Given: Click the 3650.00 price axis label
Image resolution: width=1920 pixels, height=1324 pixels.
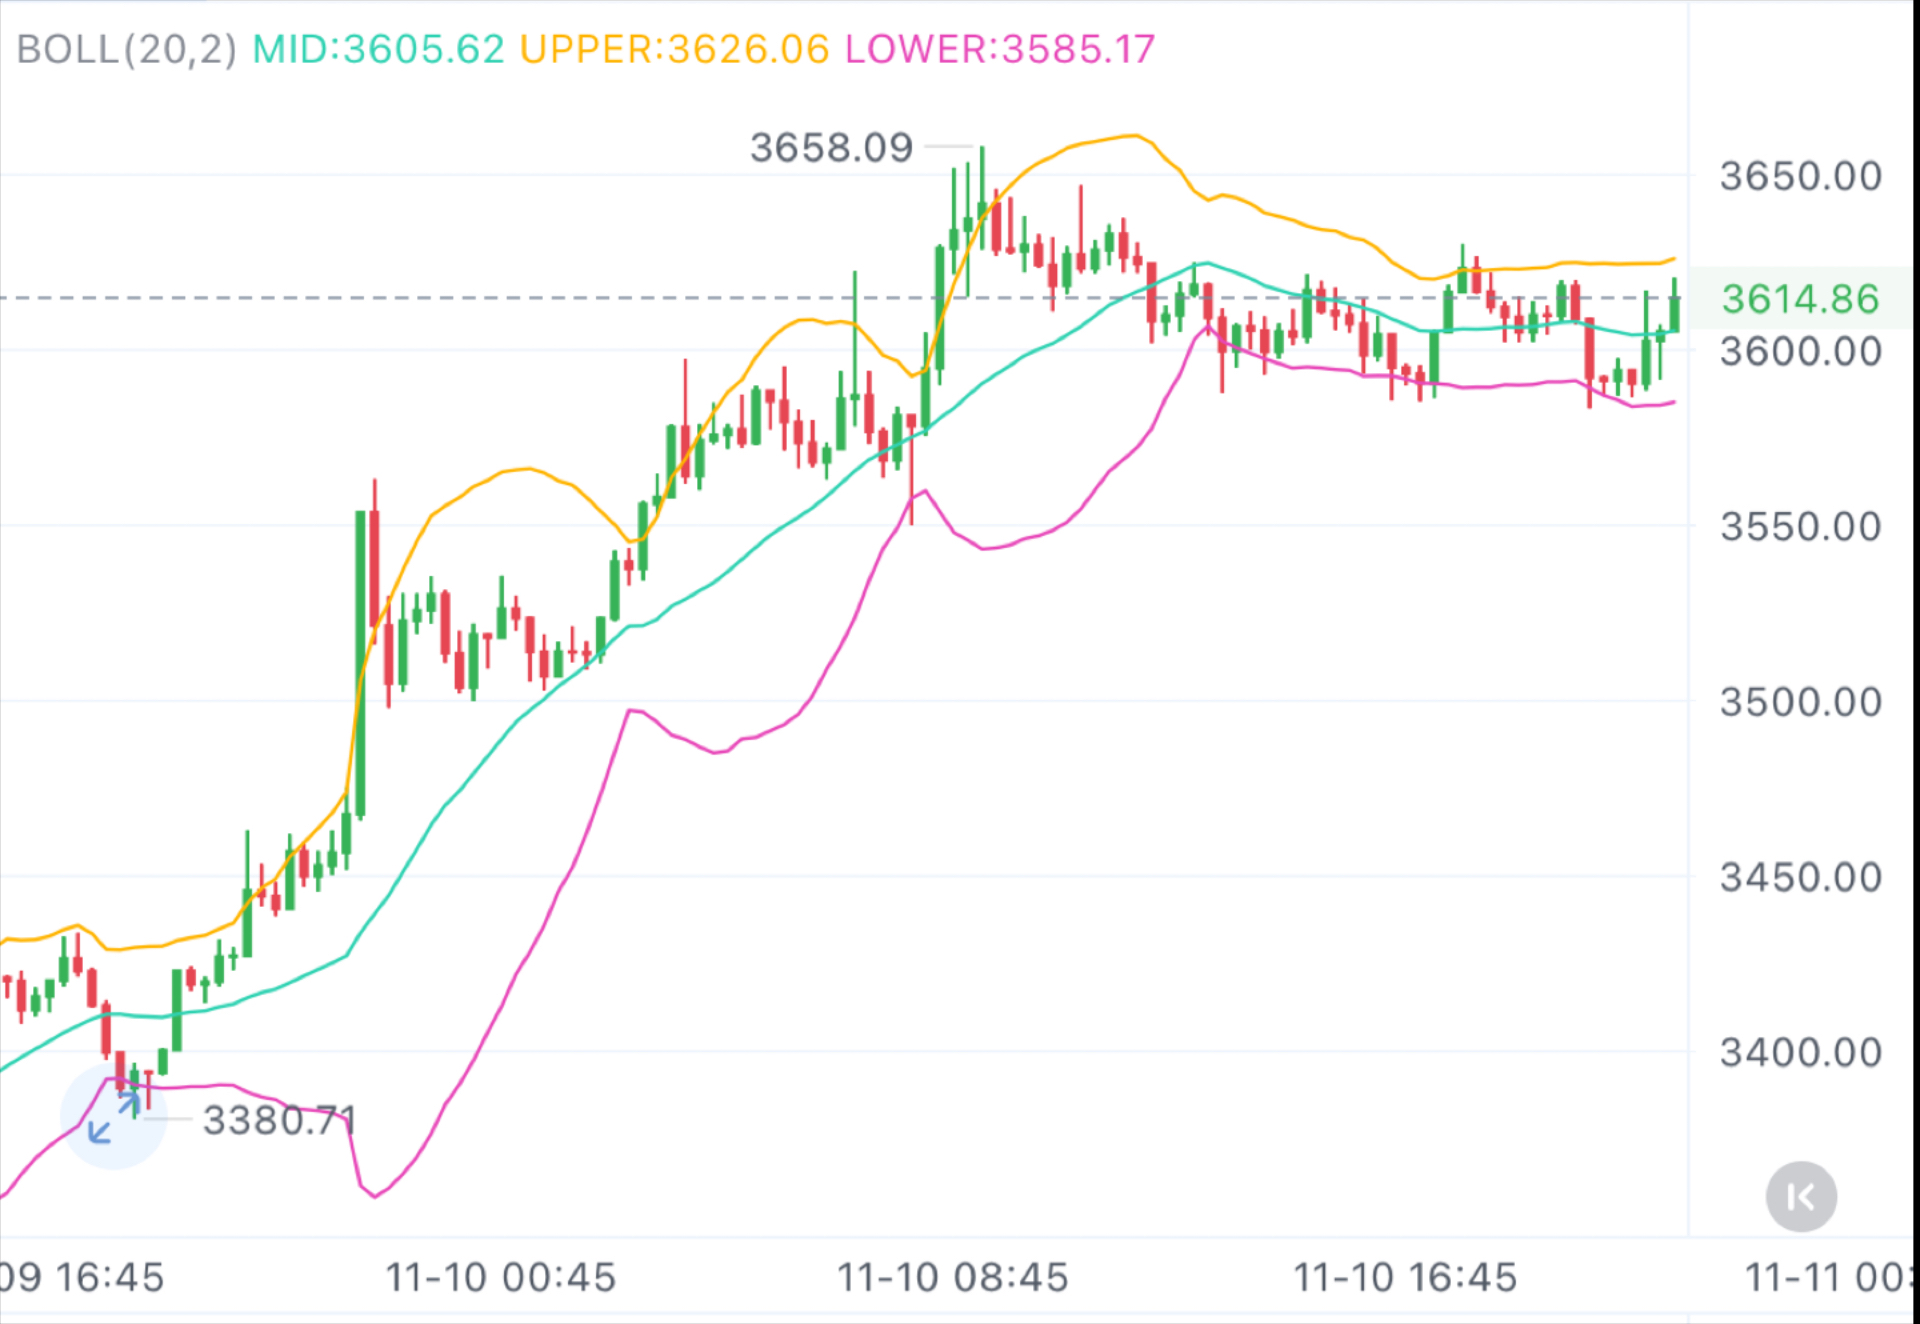Looking at the screenshot, I should 1801,176.
